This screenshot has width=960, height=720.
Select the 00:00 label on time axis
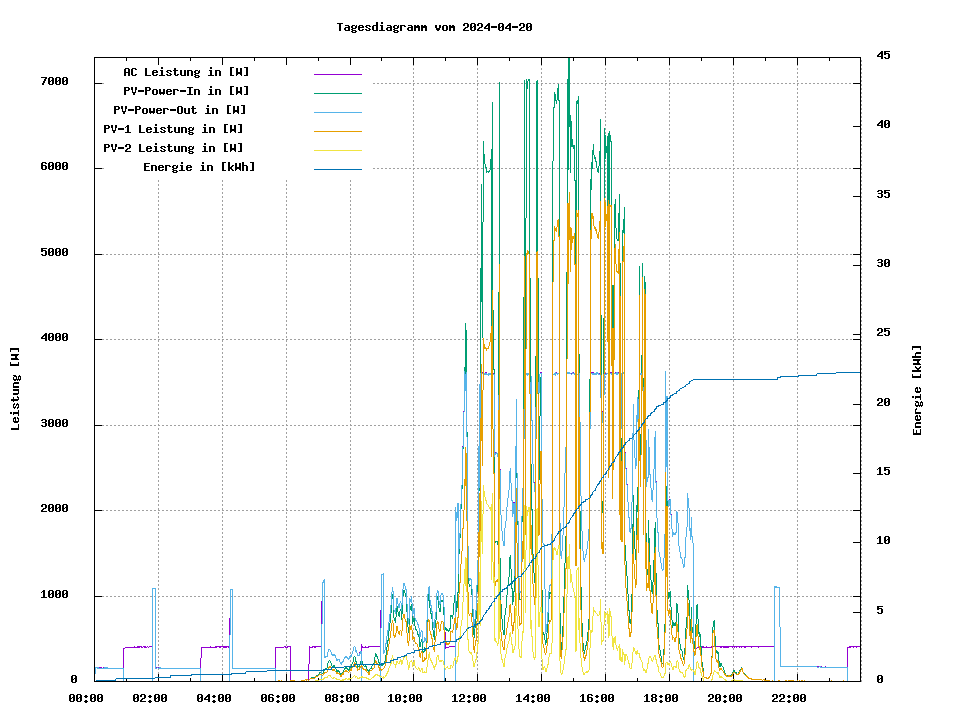[x=85, y=698]
